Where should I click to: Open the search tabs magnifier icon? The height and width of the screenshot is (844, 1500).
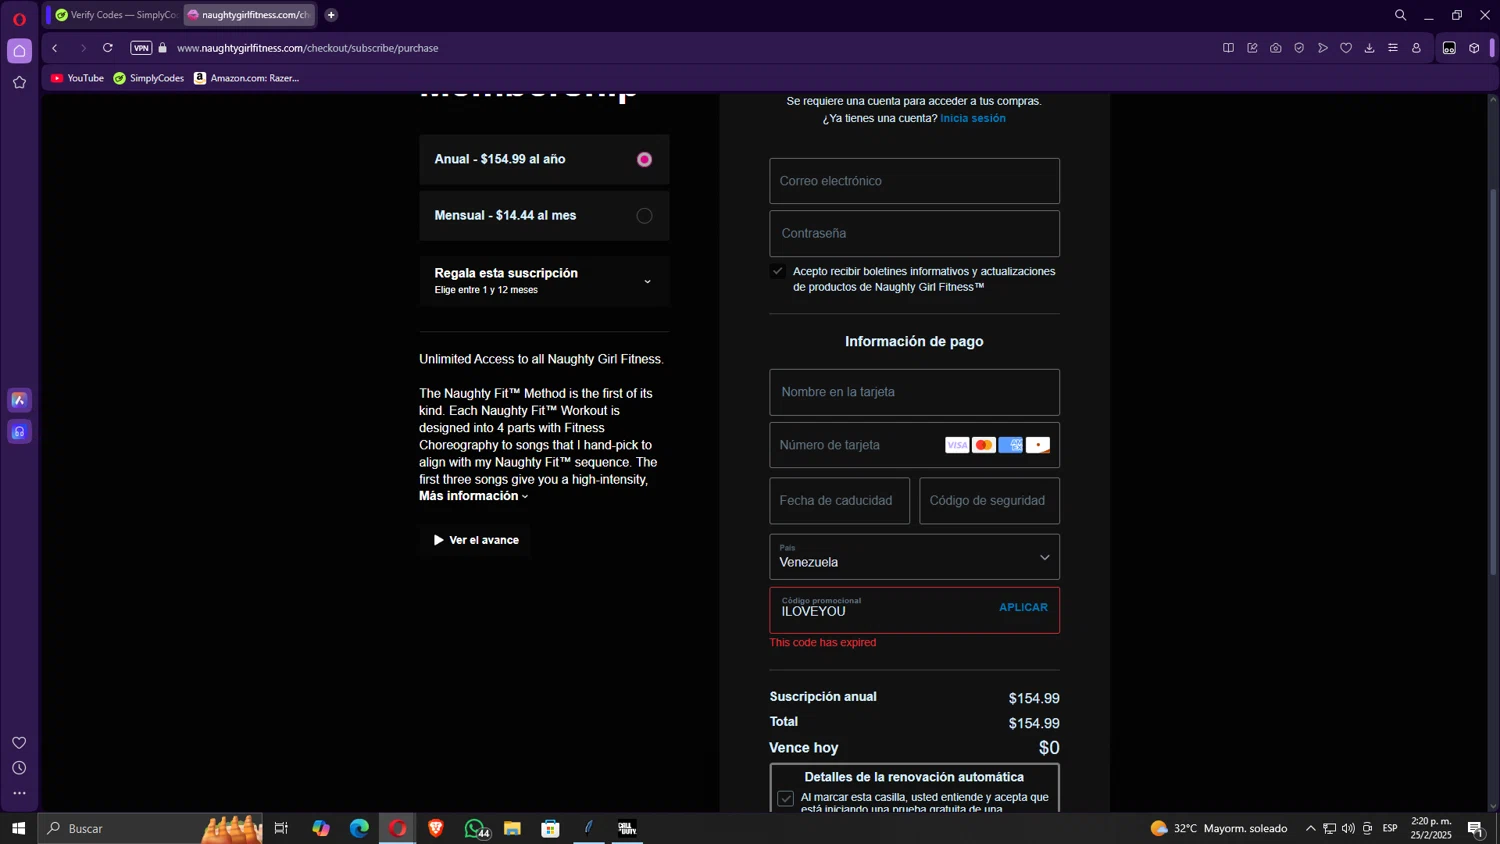pos(1400,15)
